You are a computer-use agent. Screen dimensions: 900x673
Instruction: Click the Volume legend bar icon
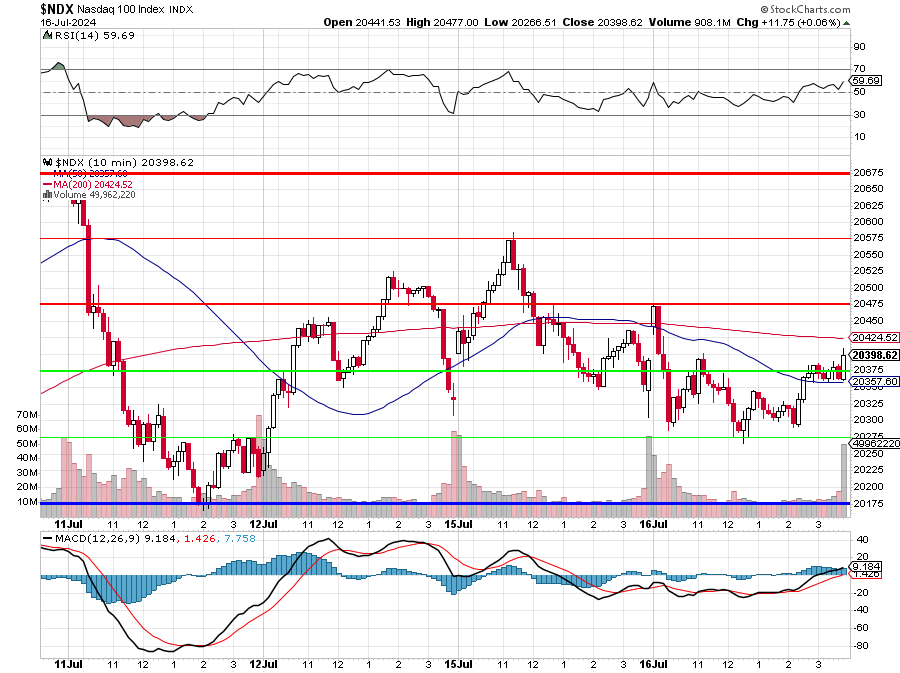[x=46, y=195]
